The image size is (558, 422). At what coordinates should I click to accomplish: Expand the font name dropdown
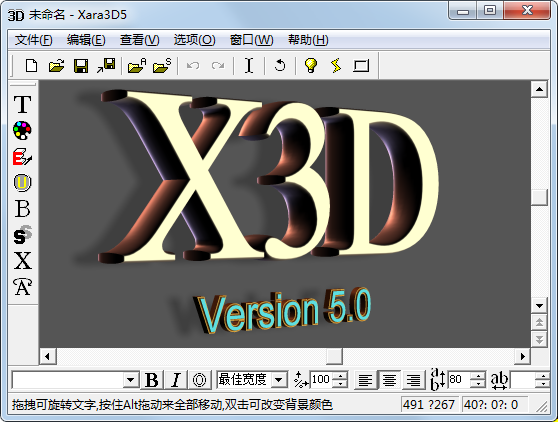131,380
